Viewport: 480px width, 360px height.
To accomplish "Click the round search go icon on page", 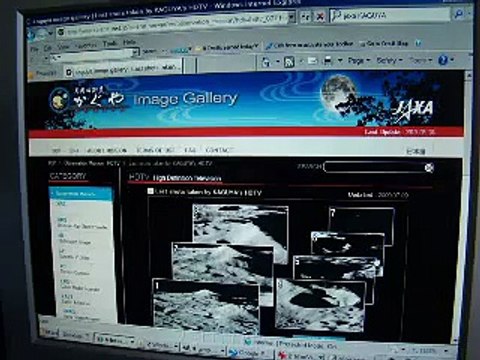I will click(429, 168).
